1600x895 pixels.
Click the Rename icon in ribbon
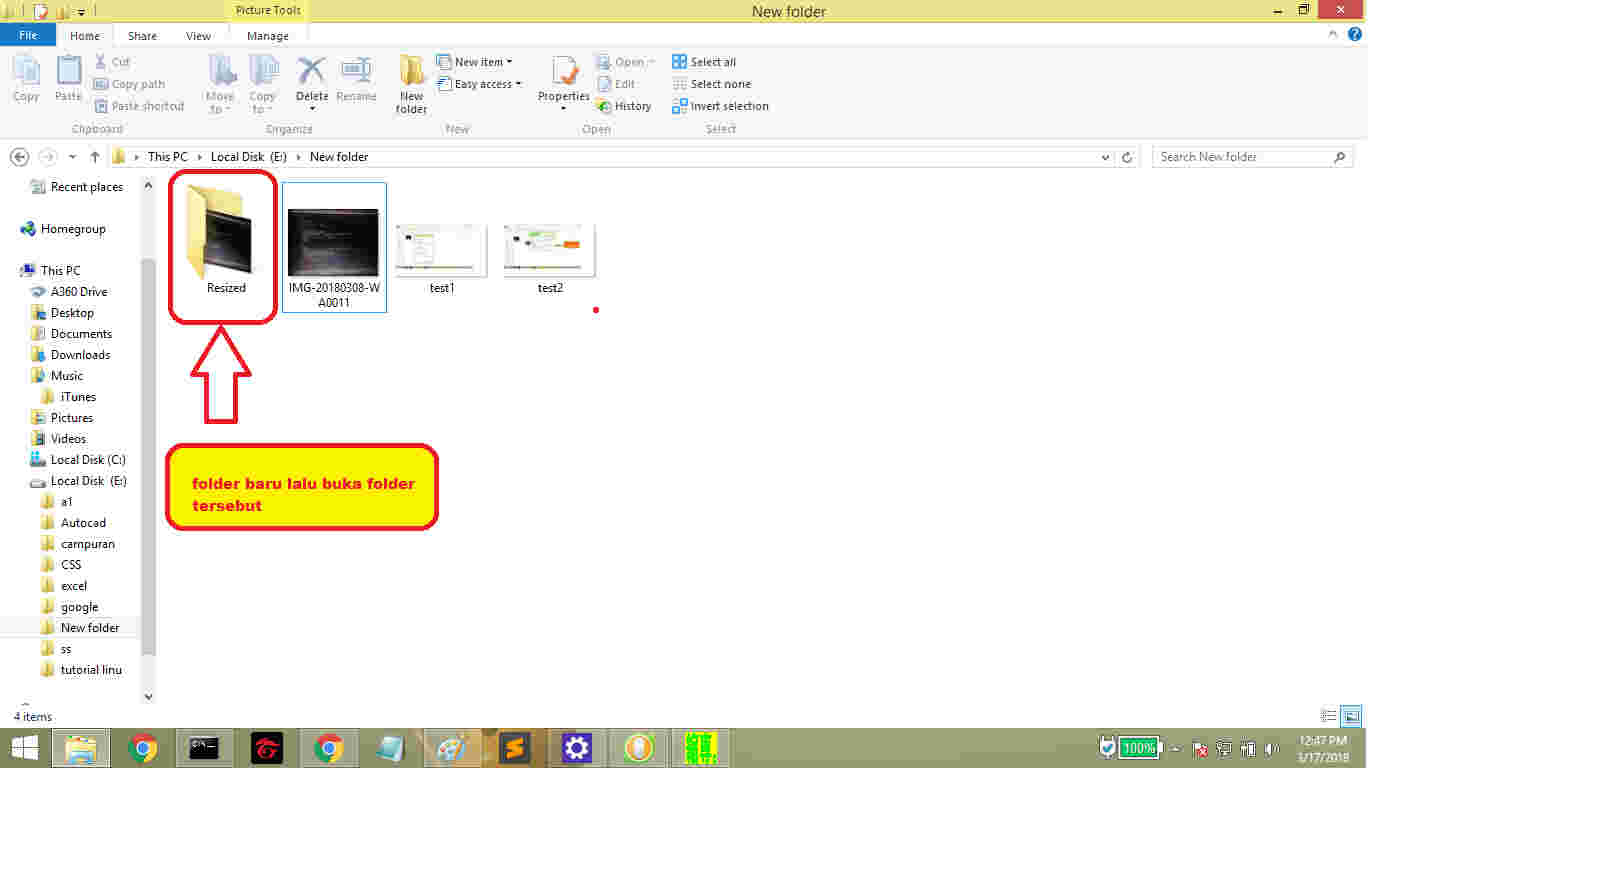(x=356, y=78)
